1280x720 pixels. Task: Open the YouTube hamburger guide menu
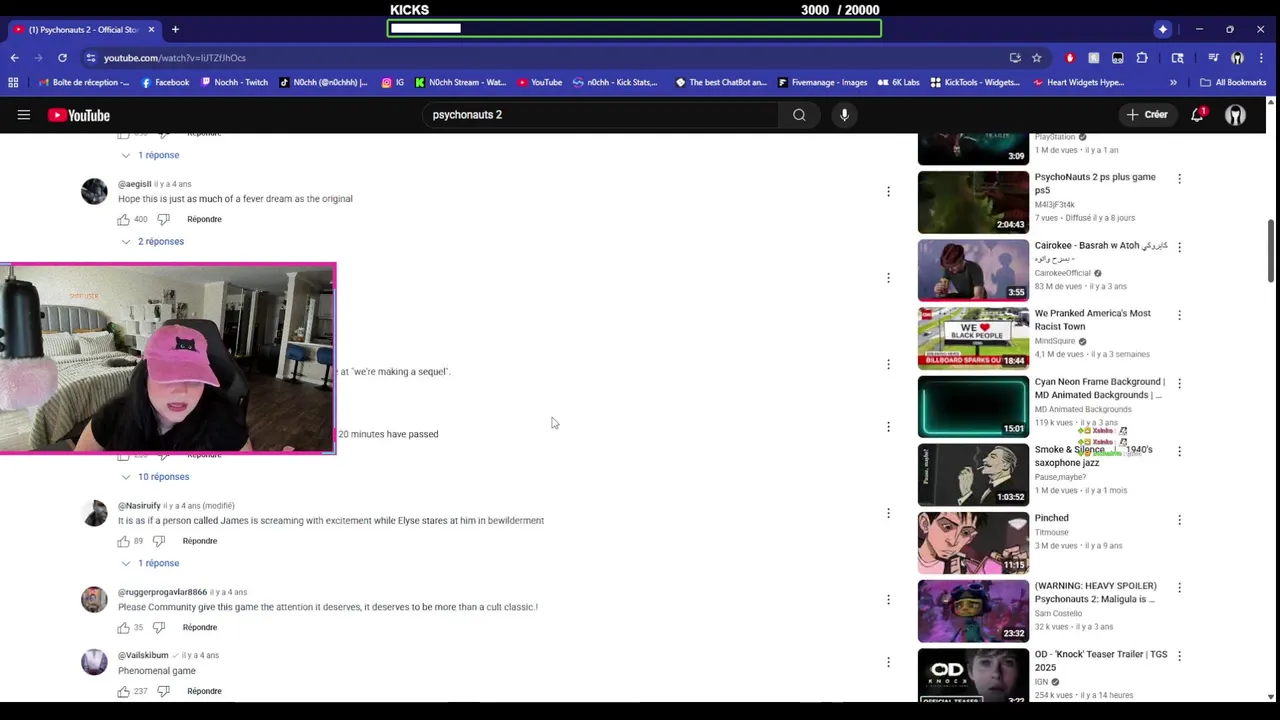(24, 115)
